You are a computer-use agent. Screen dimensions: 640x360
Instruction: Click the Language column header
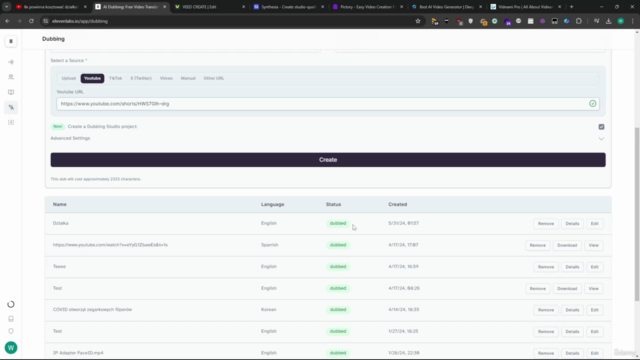[x=272, y=204]
